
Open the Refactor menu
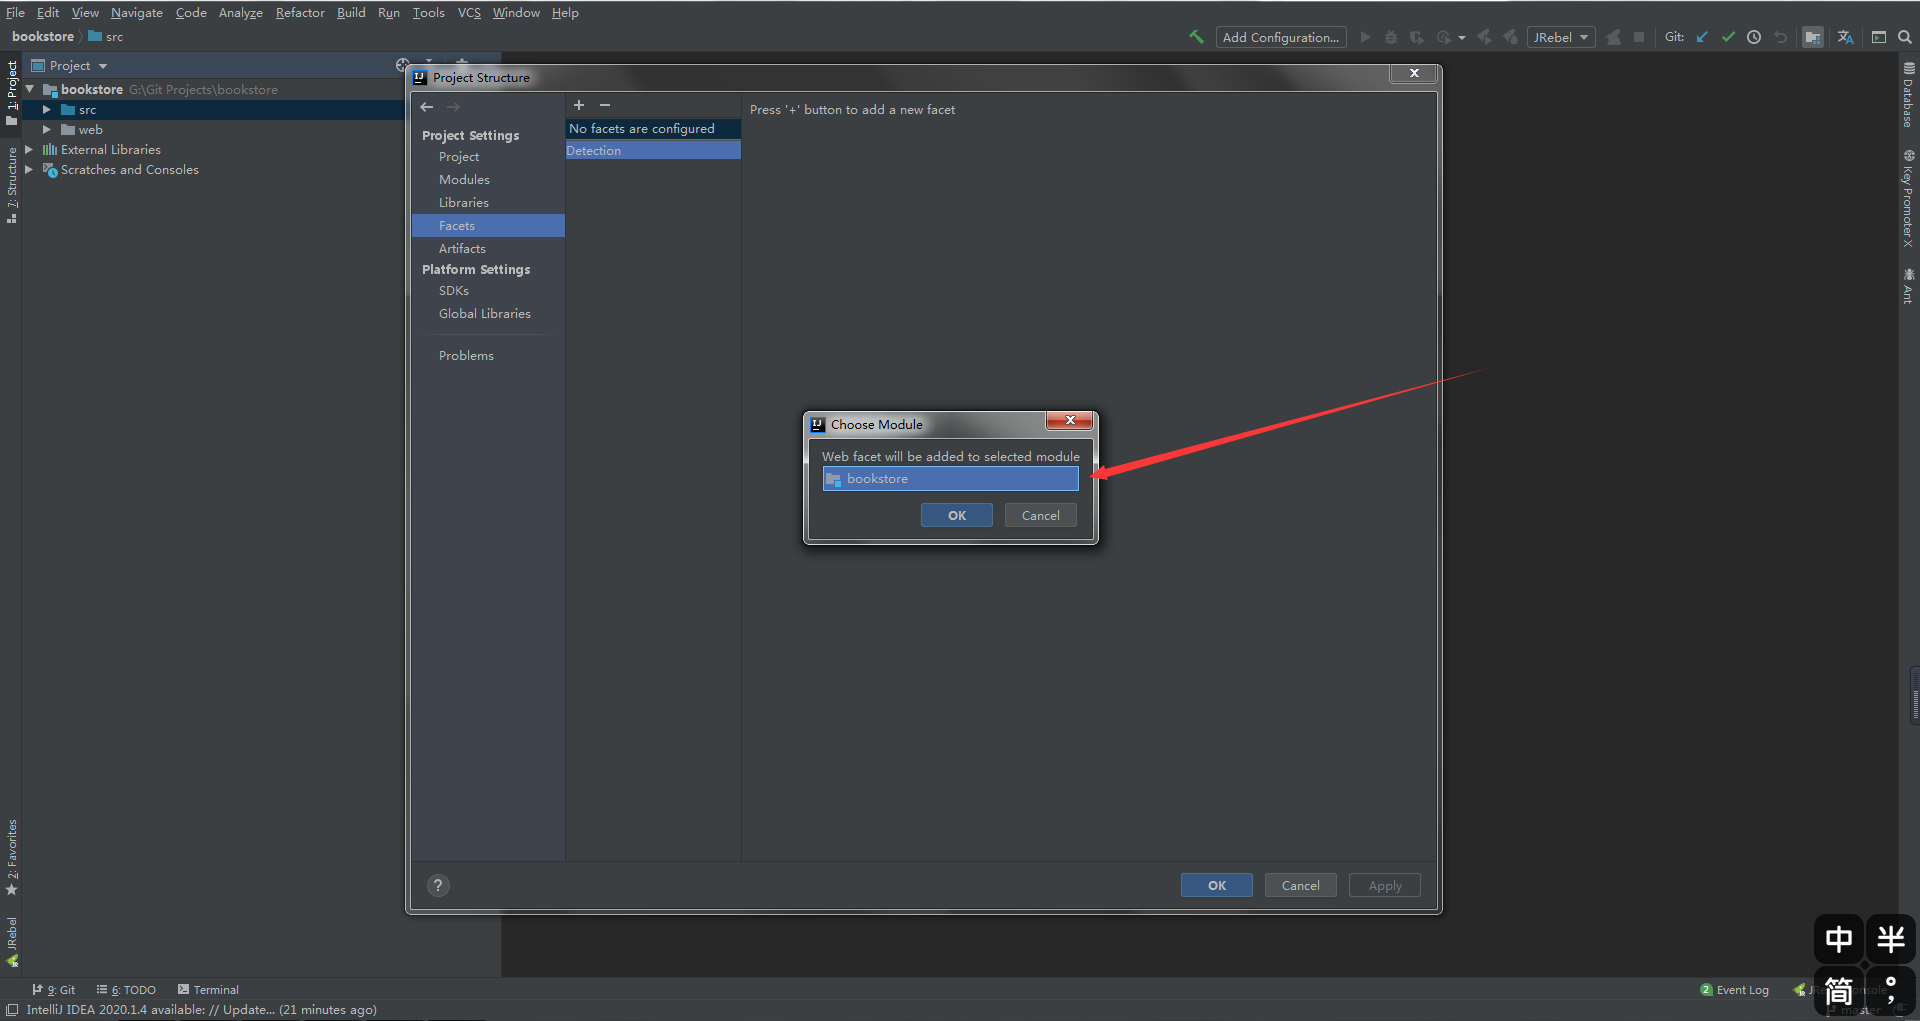pyautogui.click(x=300, y=13)
